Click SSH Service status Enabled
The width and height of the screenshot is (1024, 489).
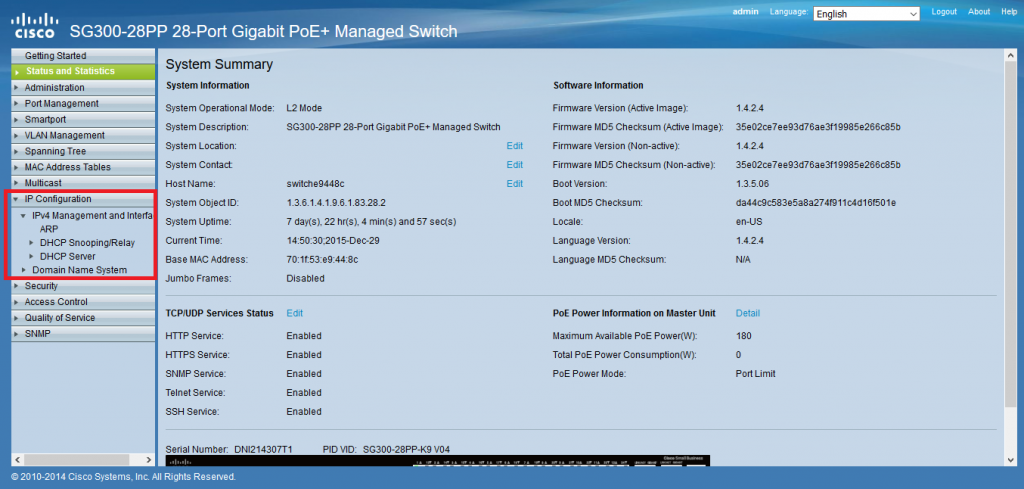(x=304, y=411)
